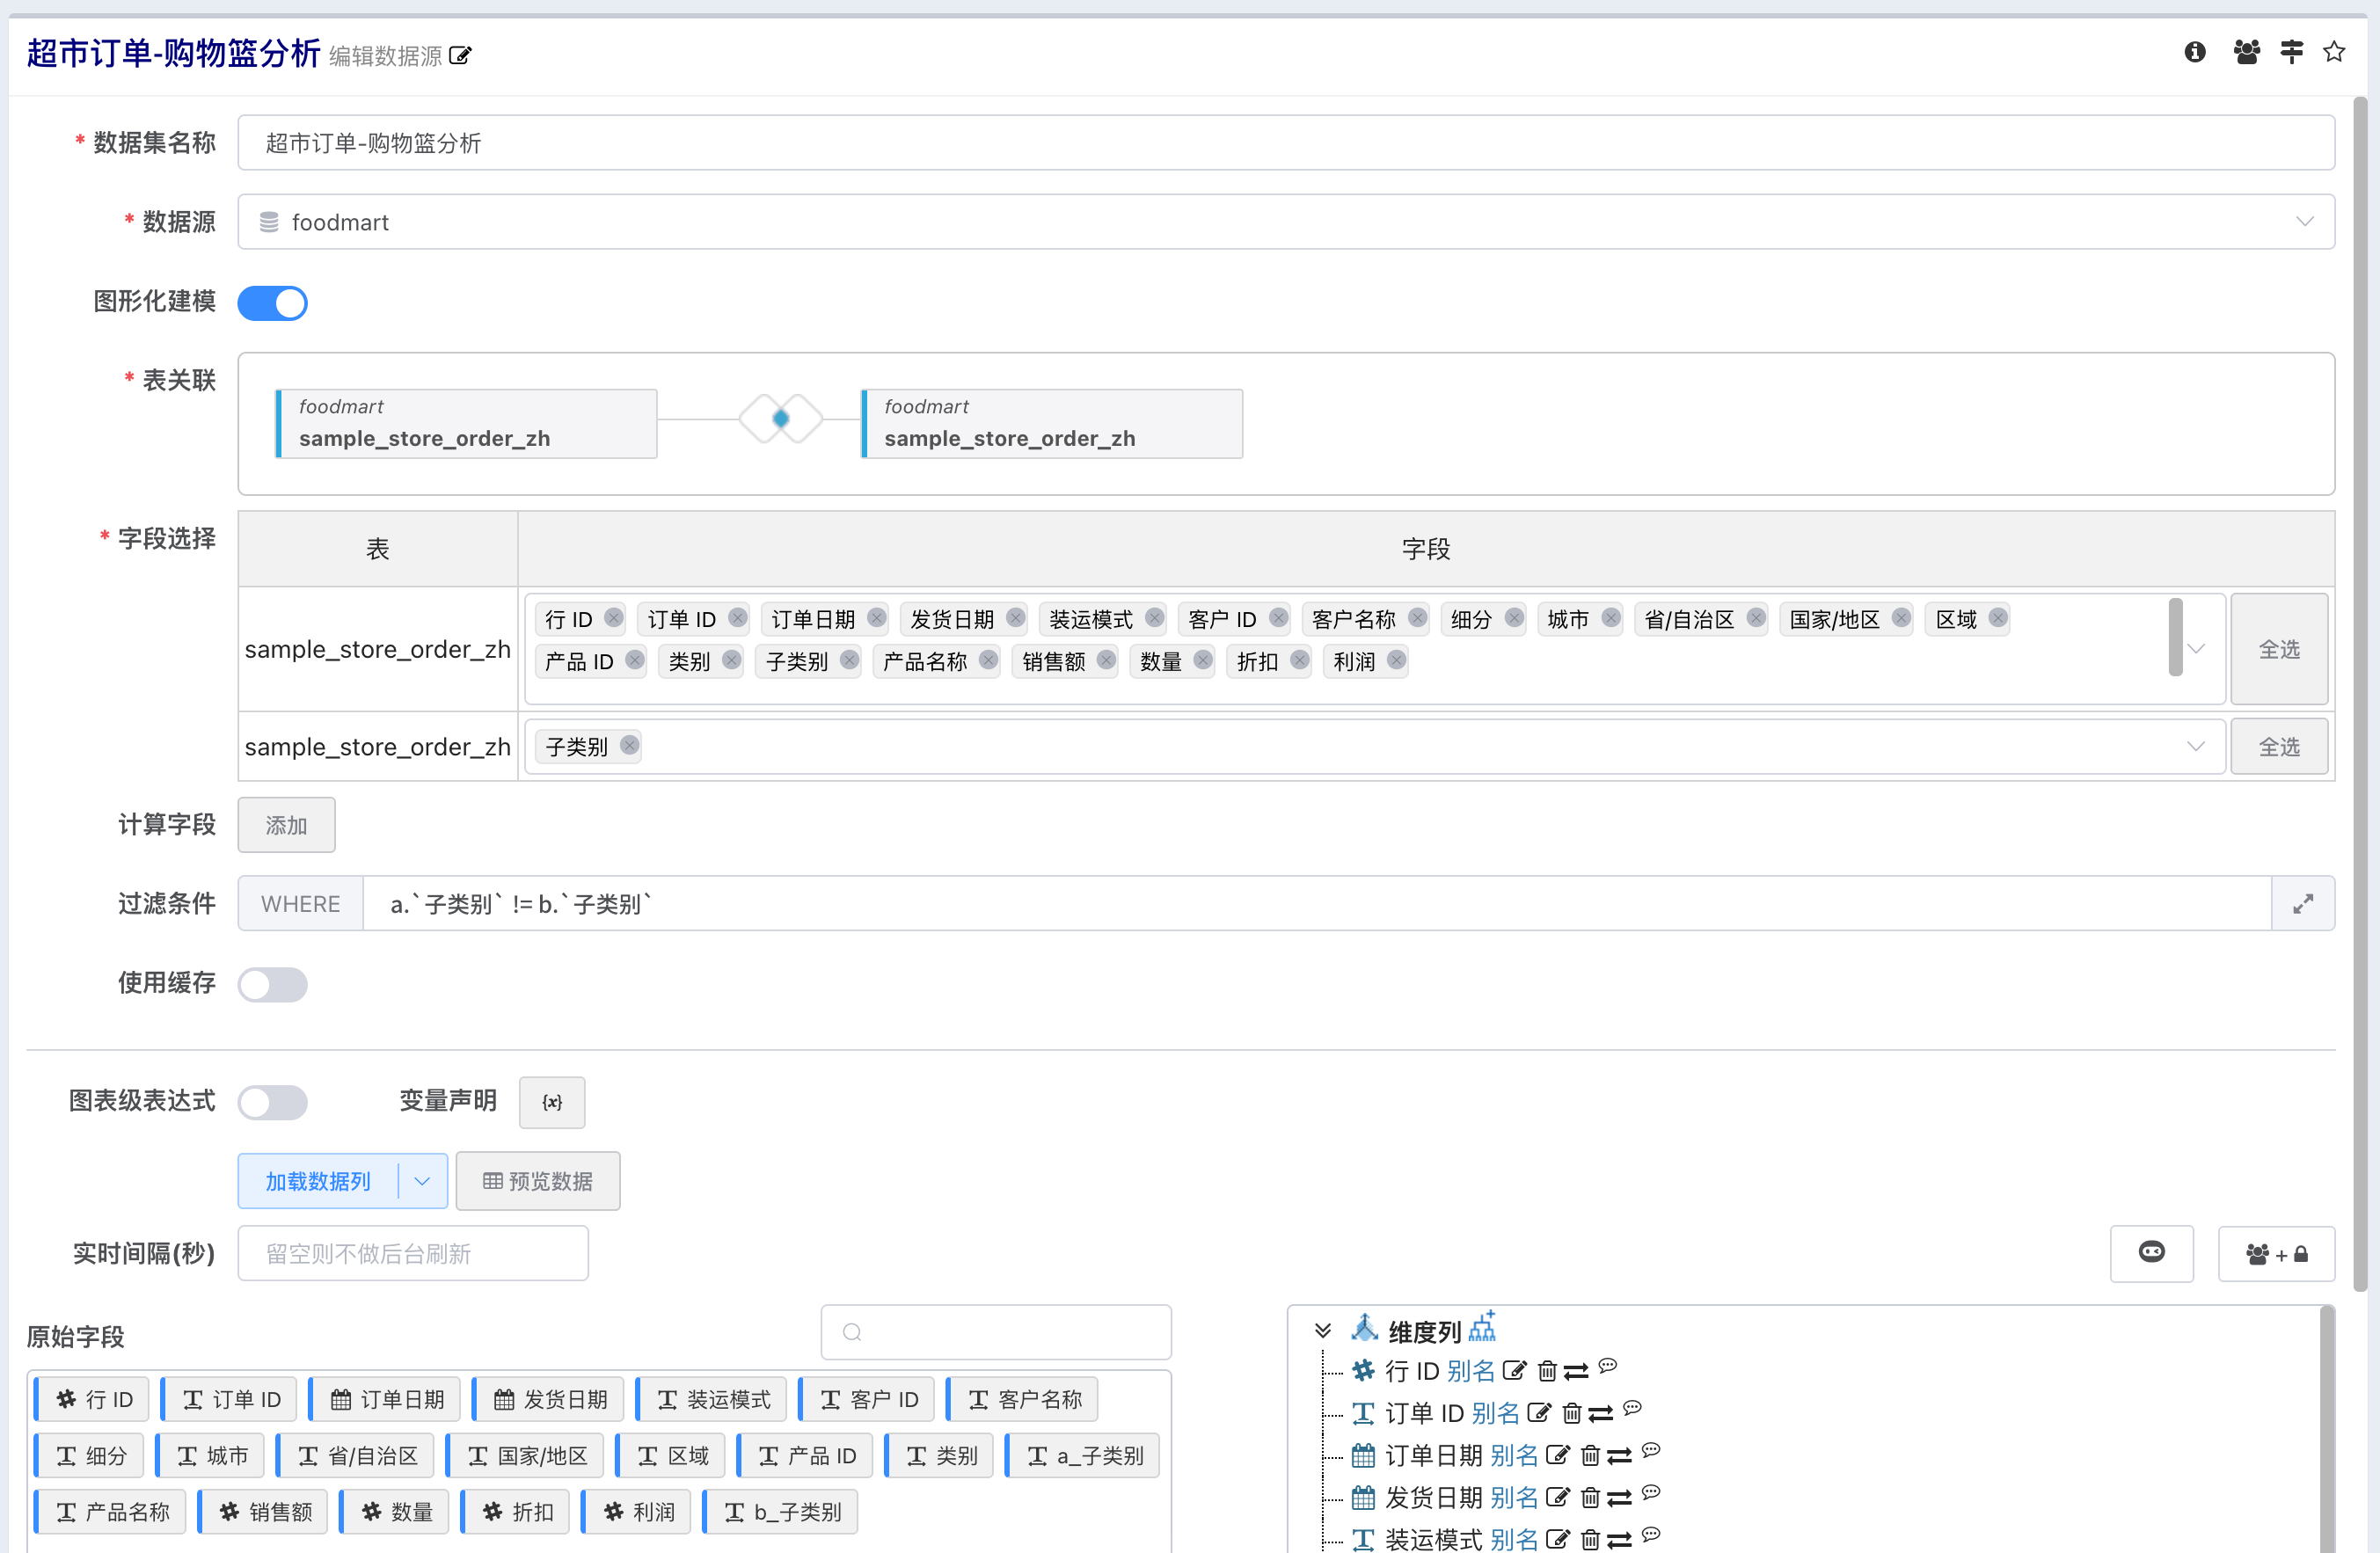Click the page vertical scrollbar

pos(2360,694)
